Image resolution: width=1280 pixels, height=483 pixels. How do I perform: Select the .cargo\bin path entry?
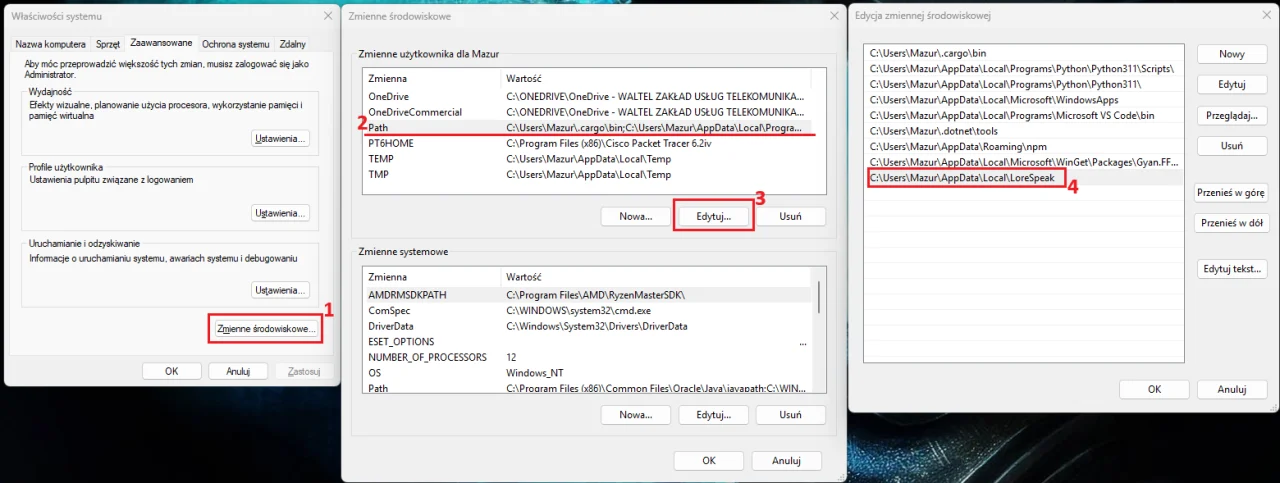[1024, 53]
